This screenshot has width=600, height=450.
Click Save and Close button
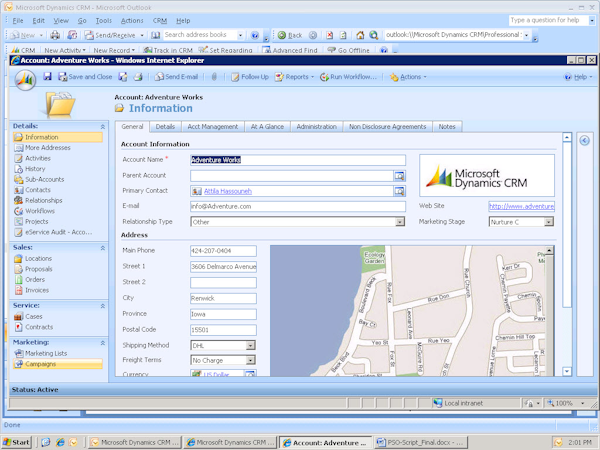tap(85, 77)
